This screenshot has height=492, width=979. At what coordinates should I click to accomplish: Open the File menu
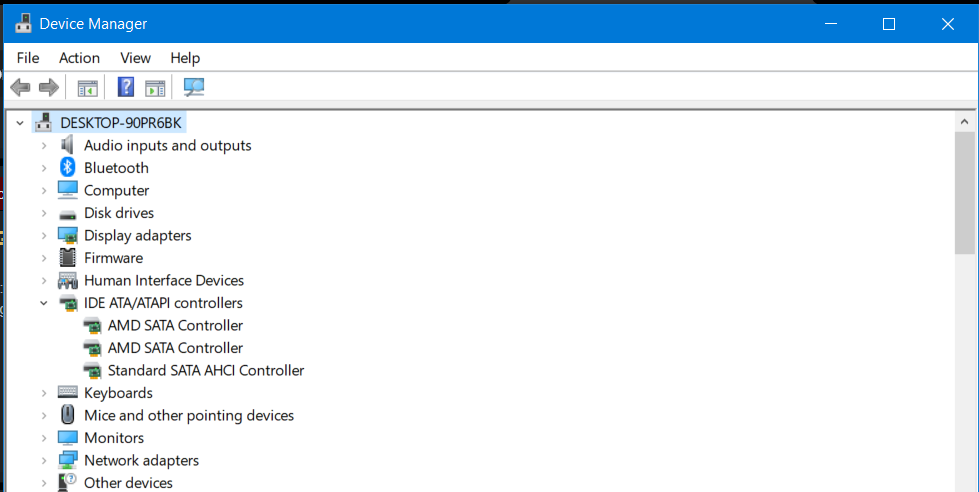point(28,58)
